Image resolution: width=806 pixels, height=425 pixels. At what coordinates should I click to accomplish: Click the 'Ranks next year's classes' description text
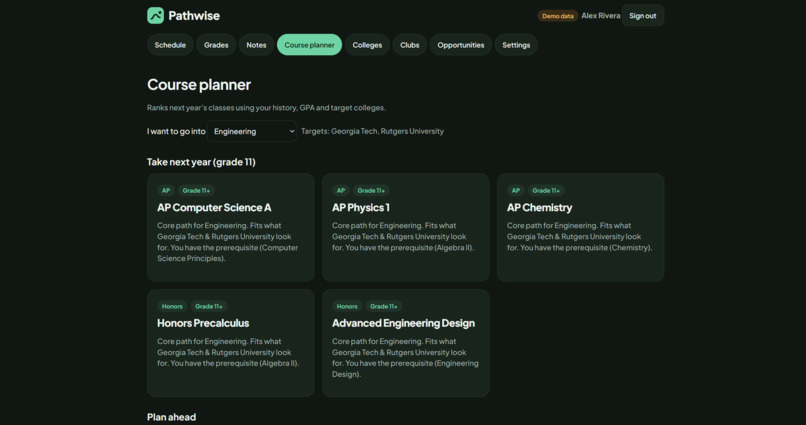tap(266, 108)
